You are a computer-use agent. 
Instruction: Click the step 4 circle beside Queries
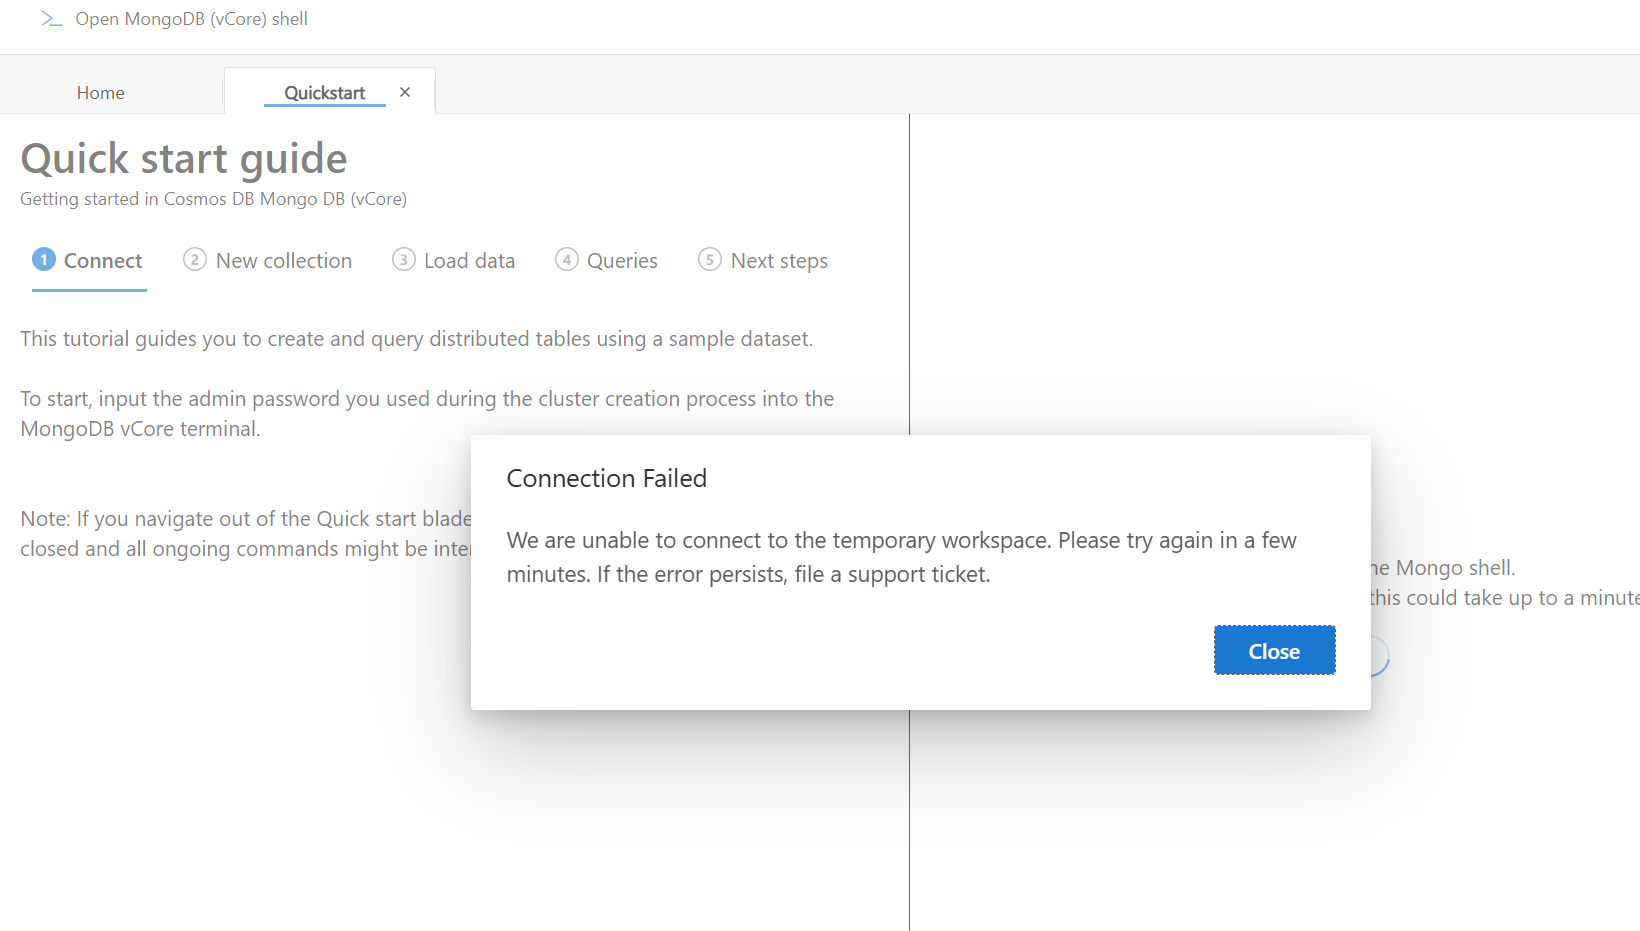(567, 259)
